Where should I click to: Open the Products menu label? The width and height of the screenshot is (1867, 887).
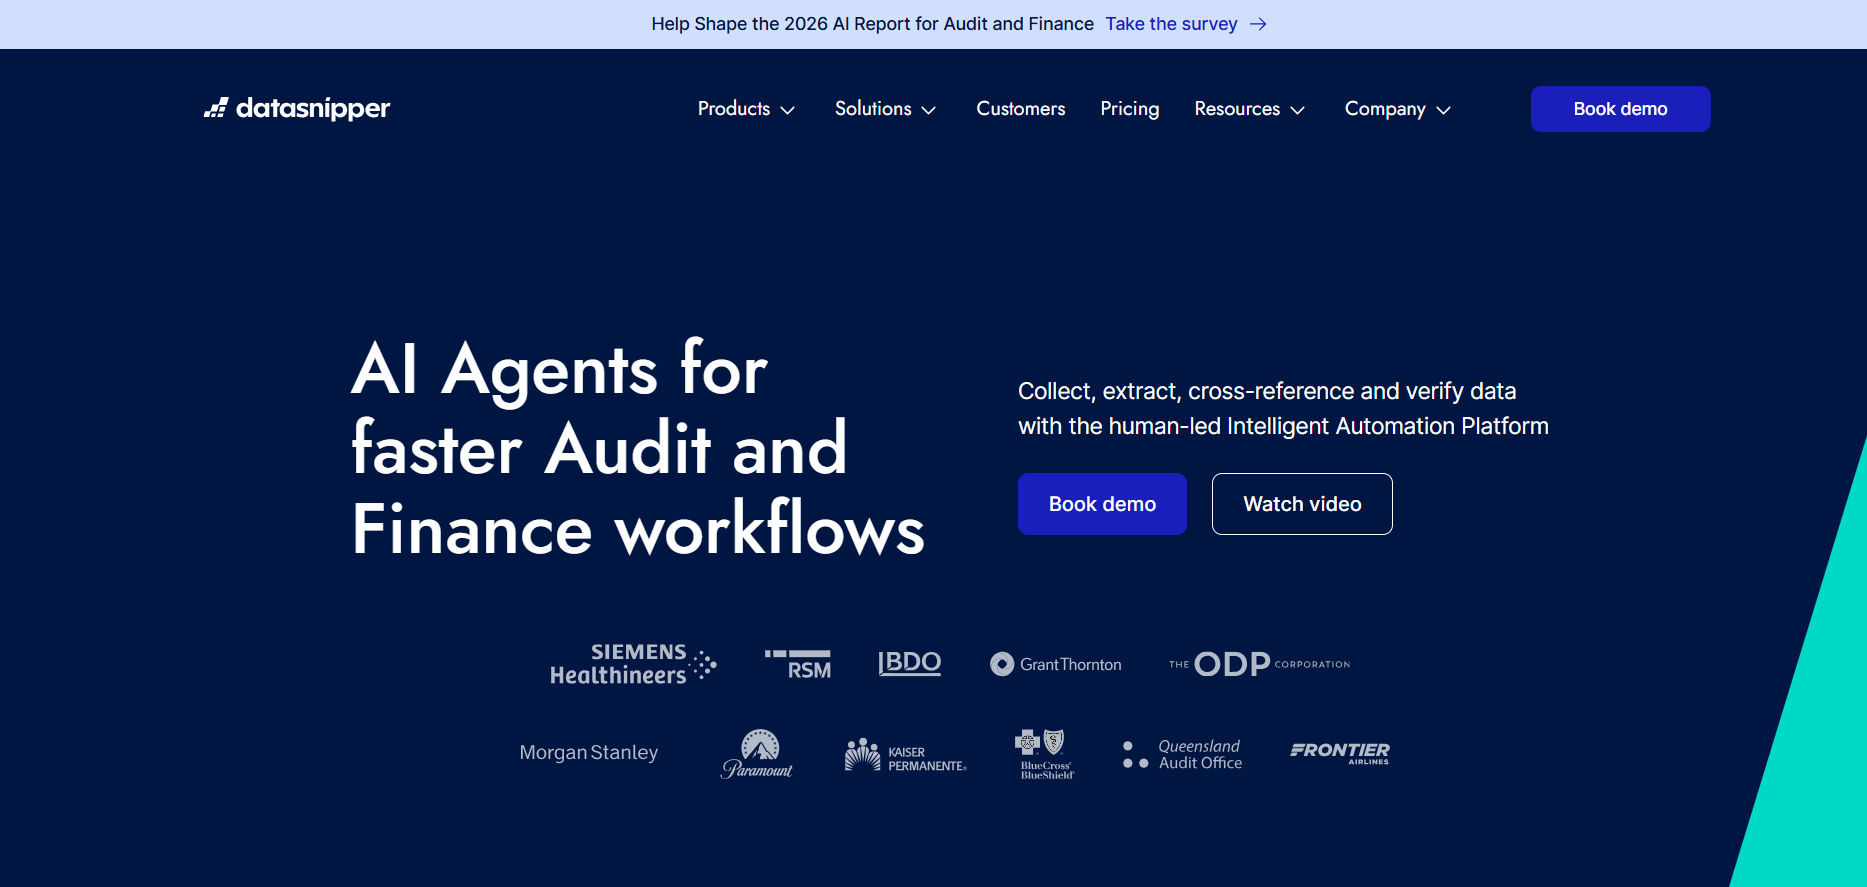[734, 108]
